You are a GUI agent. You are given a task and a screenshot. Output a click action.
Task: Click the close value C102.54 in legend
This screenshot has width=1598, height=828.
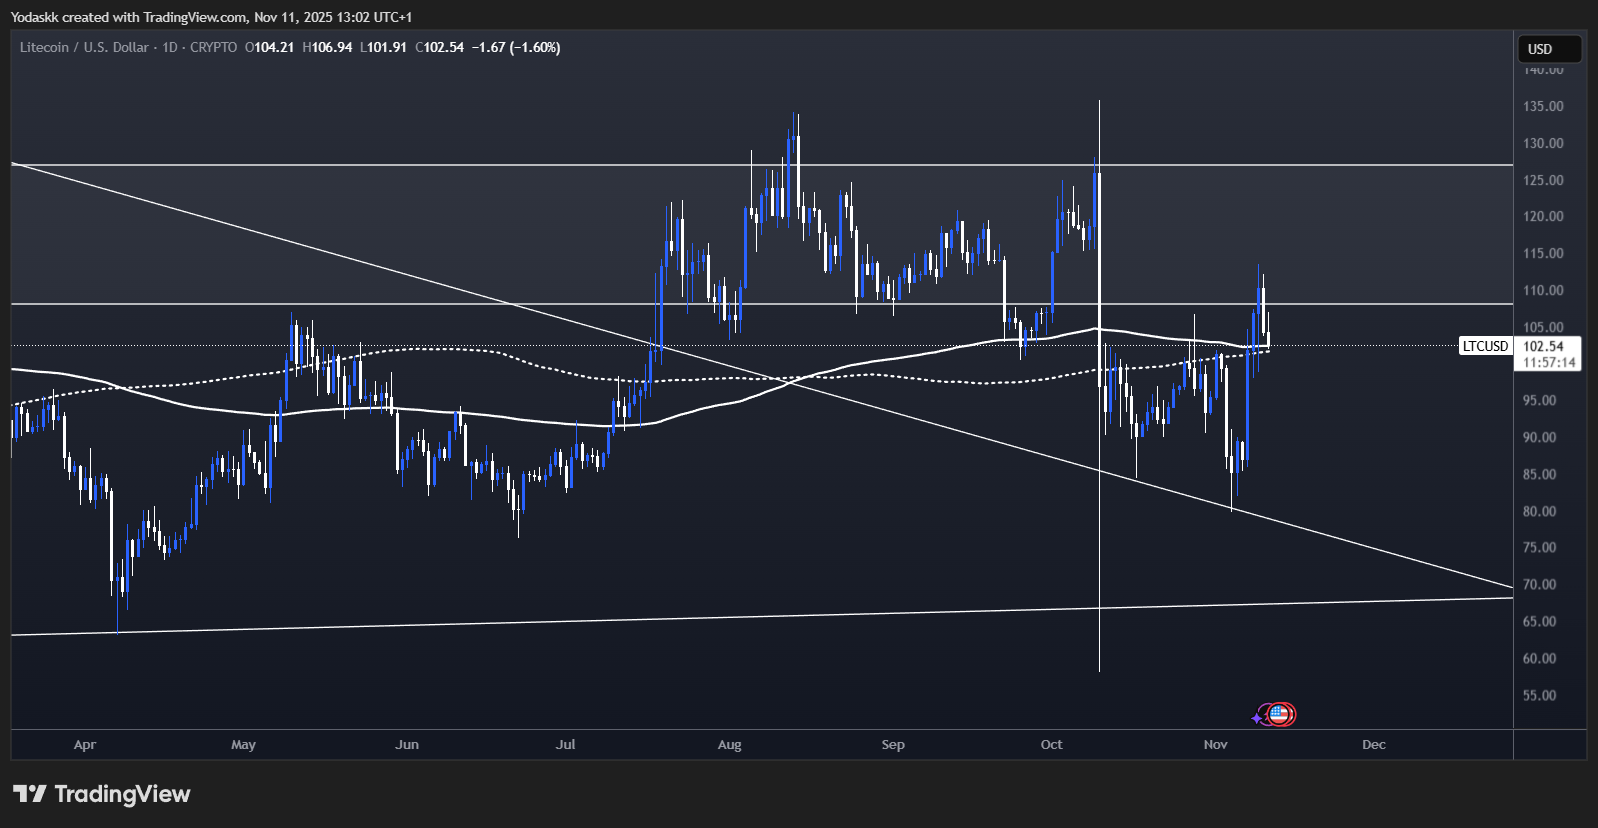(x=439, y=47)
